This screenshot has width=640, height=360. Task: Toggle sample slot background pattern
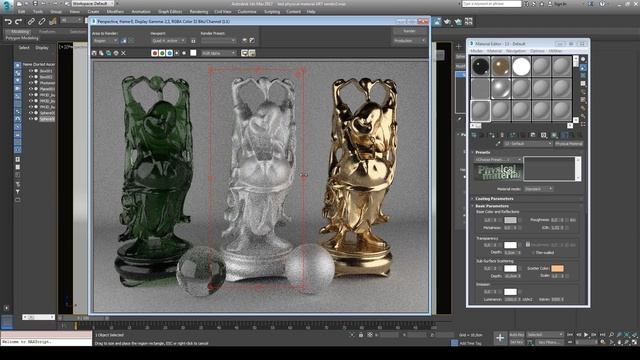pos(583,76)
